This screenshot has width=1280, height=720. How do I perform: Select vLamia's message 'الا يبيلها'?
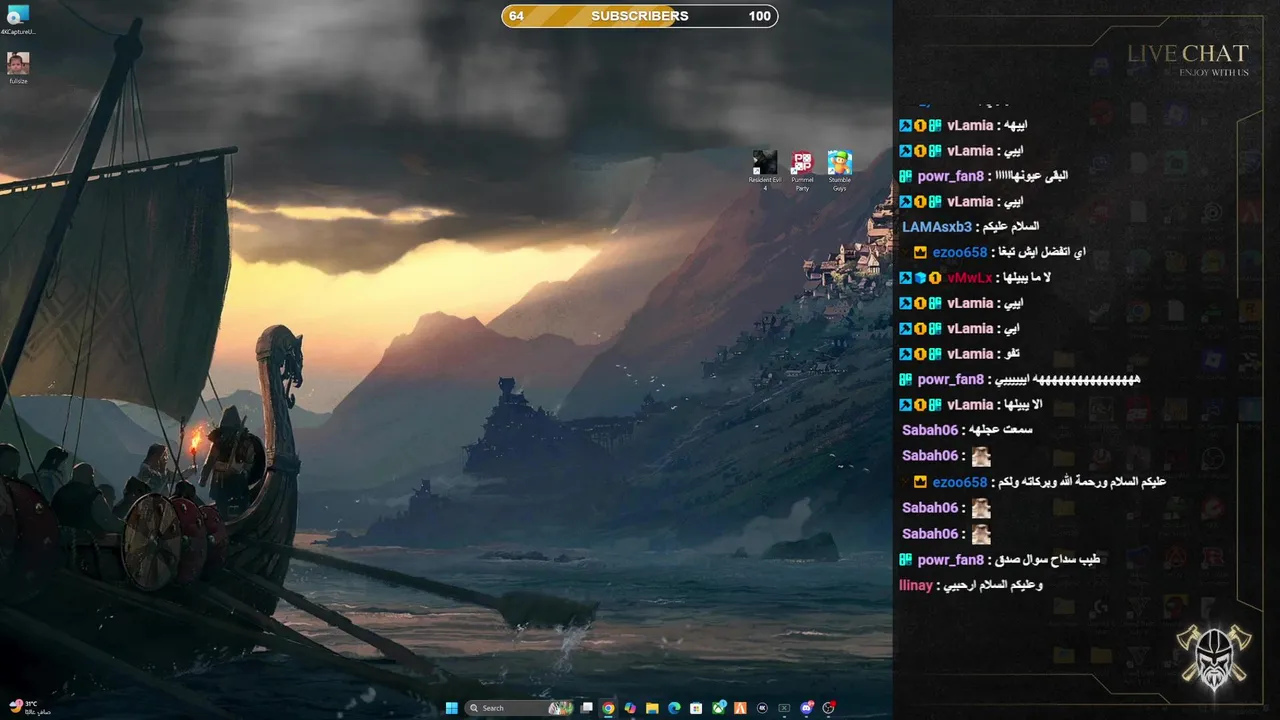coord(970,405)
